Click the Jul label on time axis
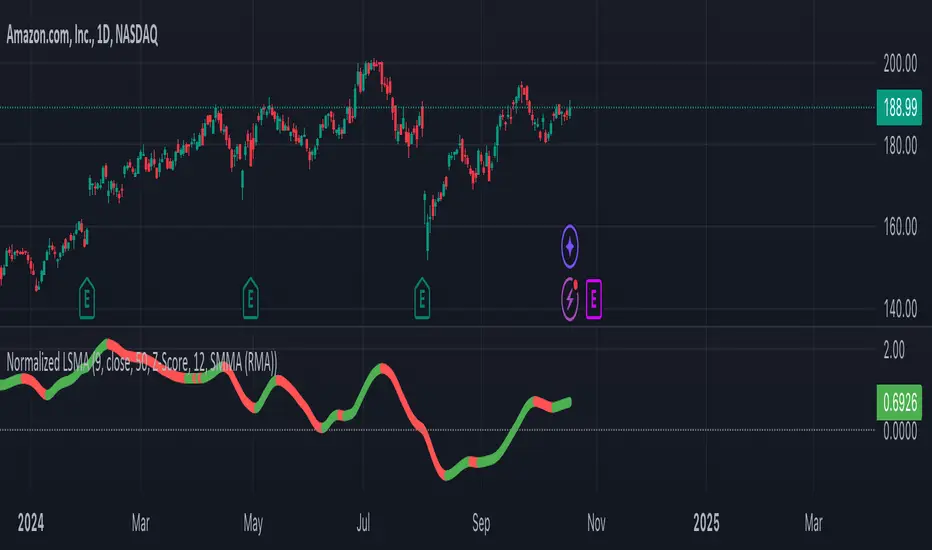Image resolution: width=932 pixels, height=550 pixels. coord(363,523)
